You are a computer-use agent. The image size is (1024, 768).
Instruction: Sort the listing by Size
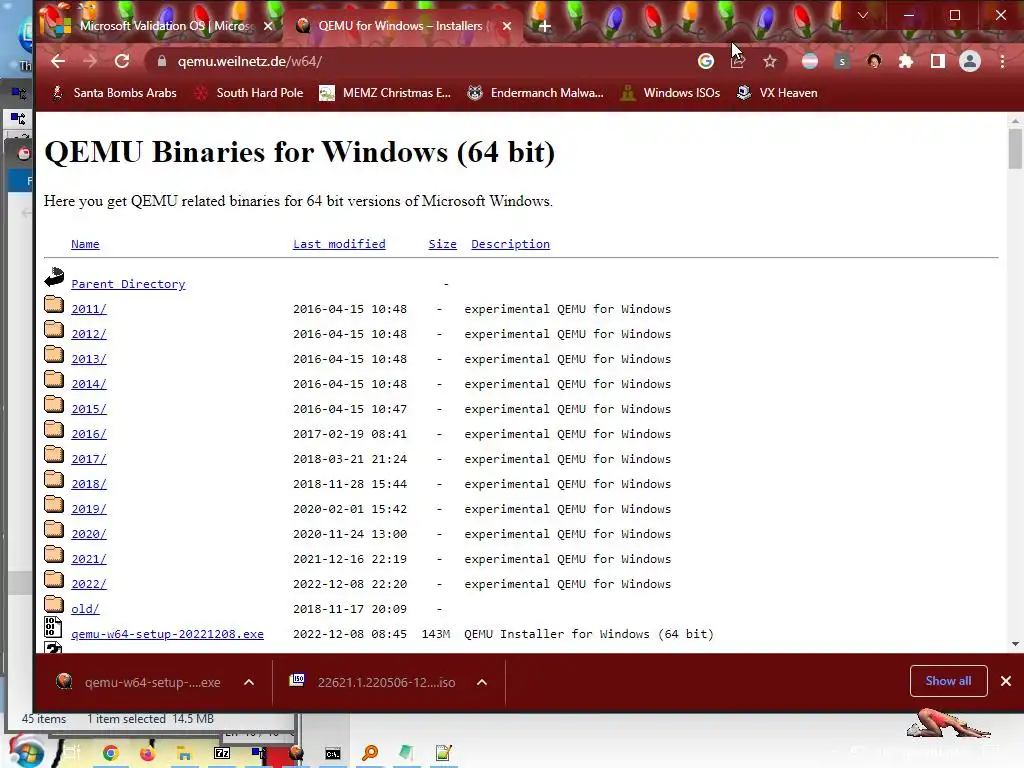[442, 244]
